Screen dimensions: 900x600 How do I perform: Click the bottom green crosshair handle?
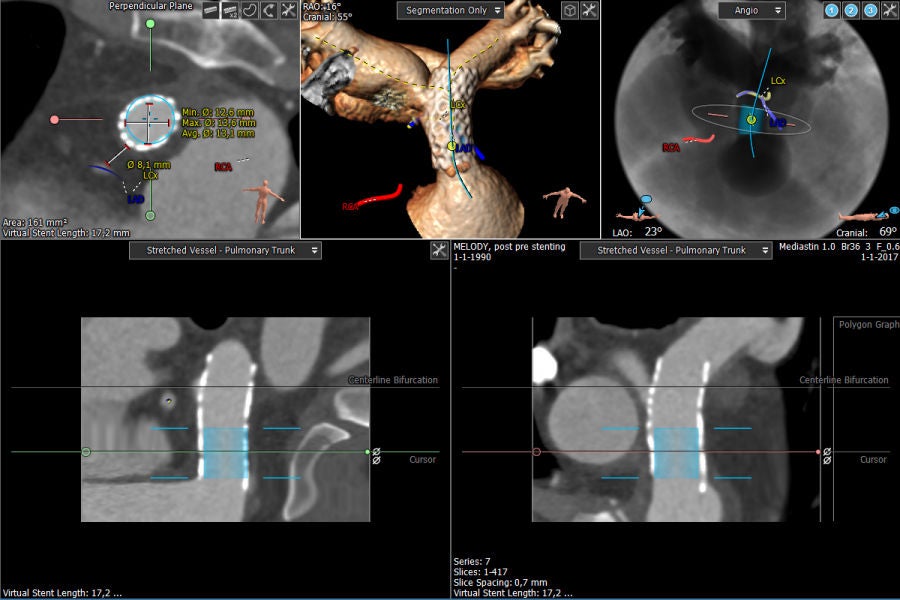point(150,216)
